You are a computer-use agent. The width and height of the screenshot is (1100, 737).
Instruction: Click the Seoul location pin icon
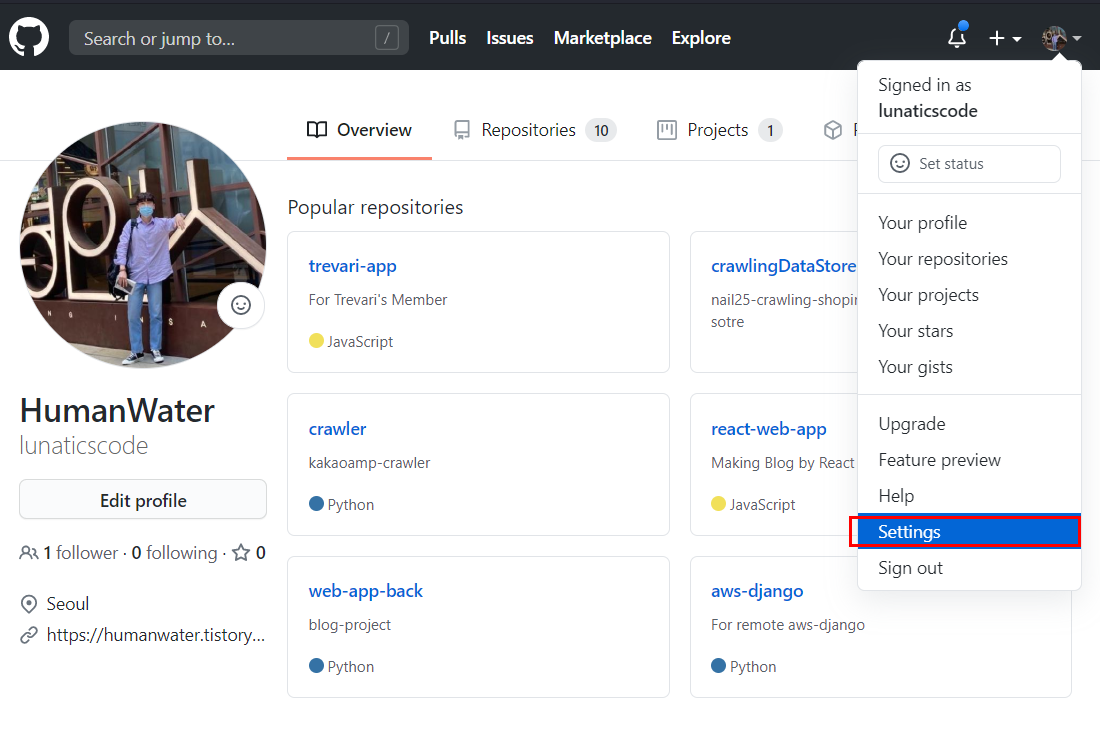[x=29, y=604]
